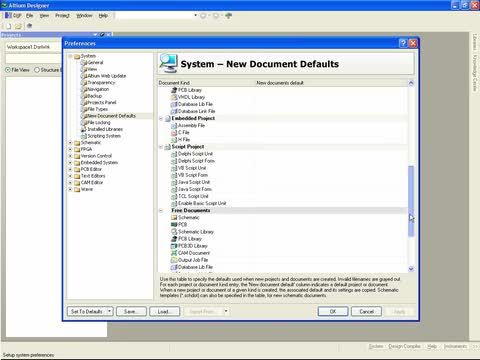
Task: Click the document list scrollbar thumb
Action: 411,201
